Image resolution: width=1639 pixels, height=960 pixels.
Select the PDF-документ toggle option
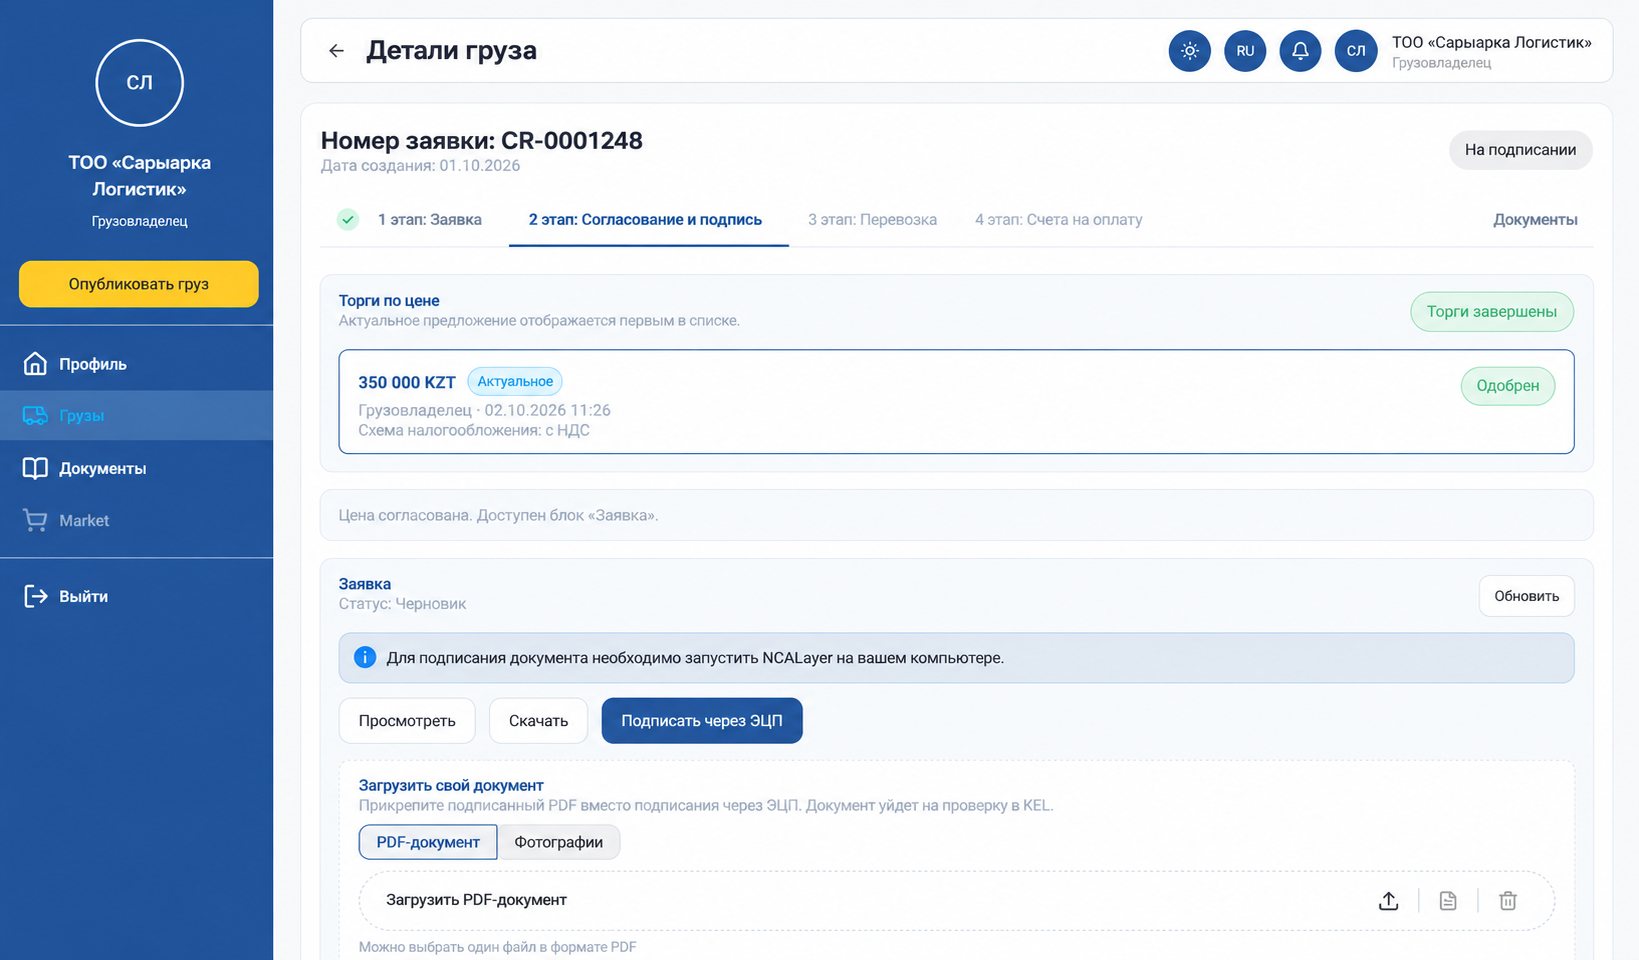click(428, 842)
